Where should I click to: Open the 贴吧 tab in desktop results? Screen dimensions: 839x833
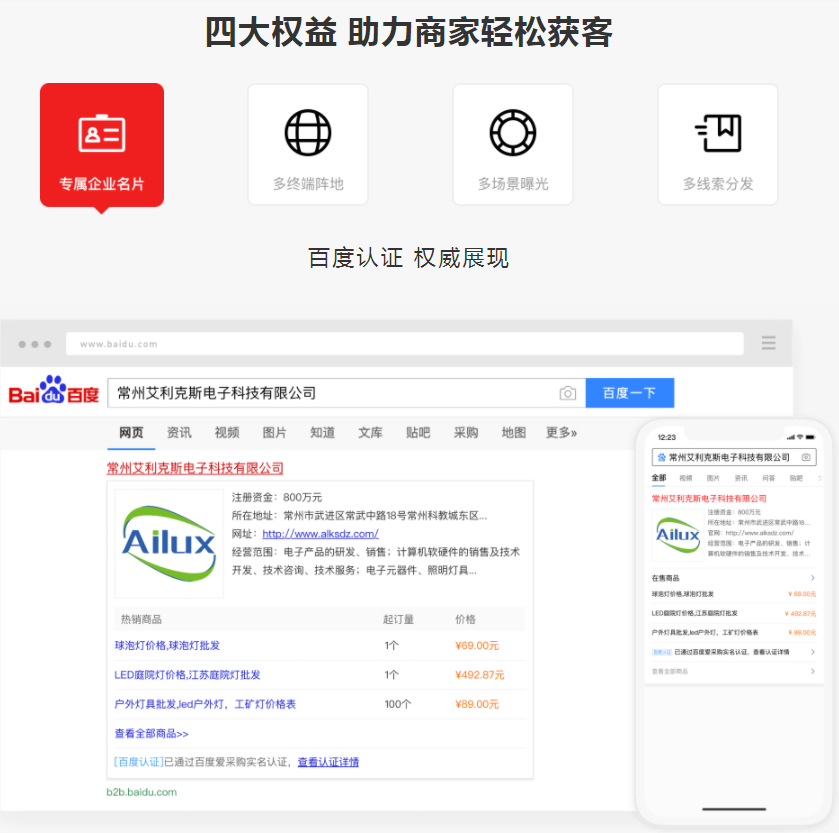[x=418, y=432]
